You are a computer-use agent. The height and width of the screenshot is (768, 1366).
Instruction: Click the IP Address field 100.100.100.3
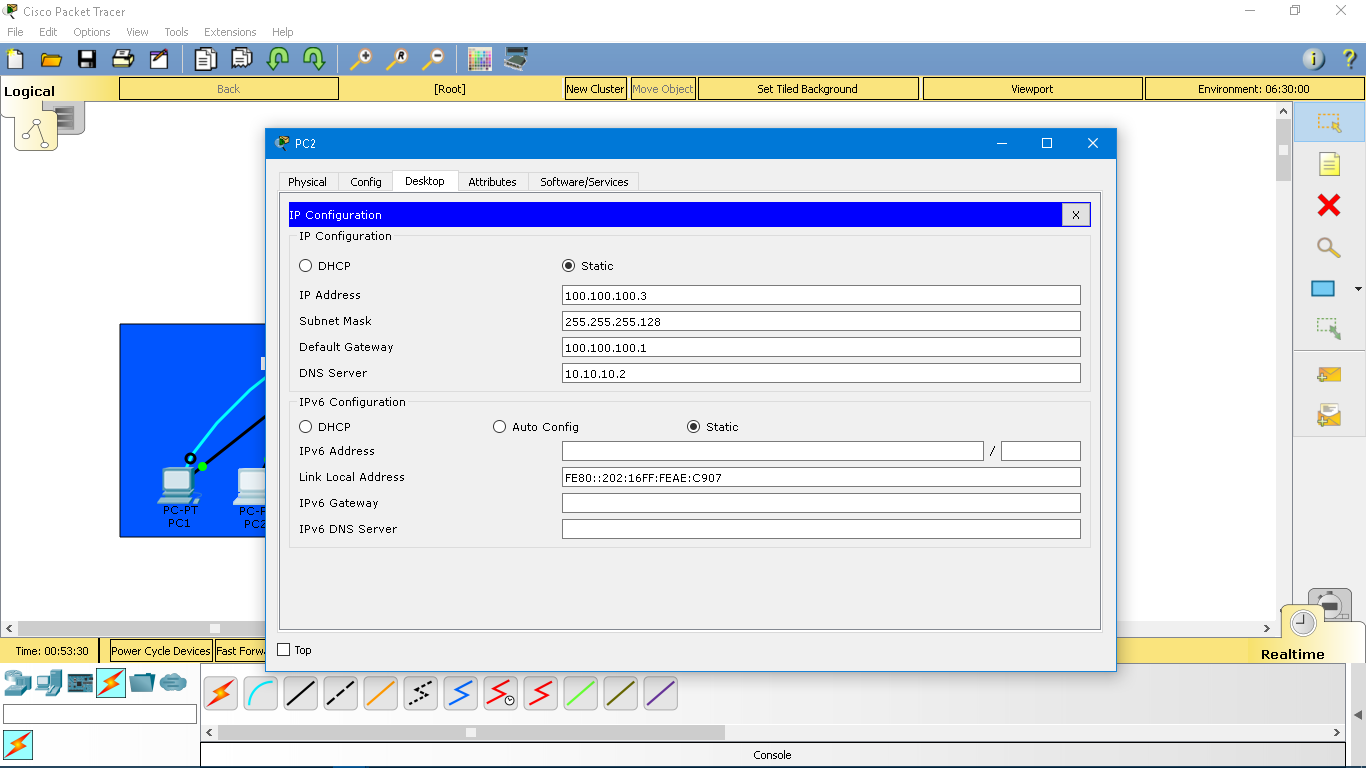point(821,295)
